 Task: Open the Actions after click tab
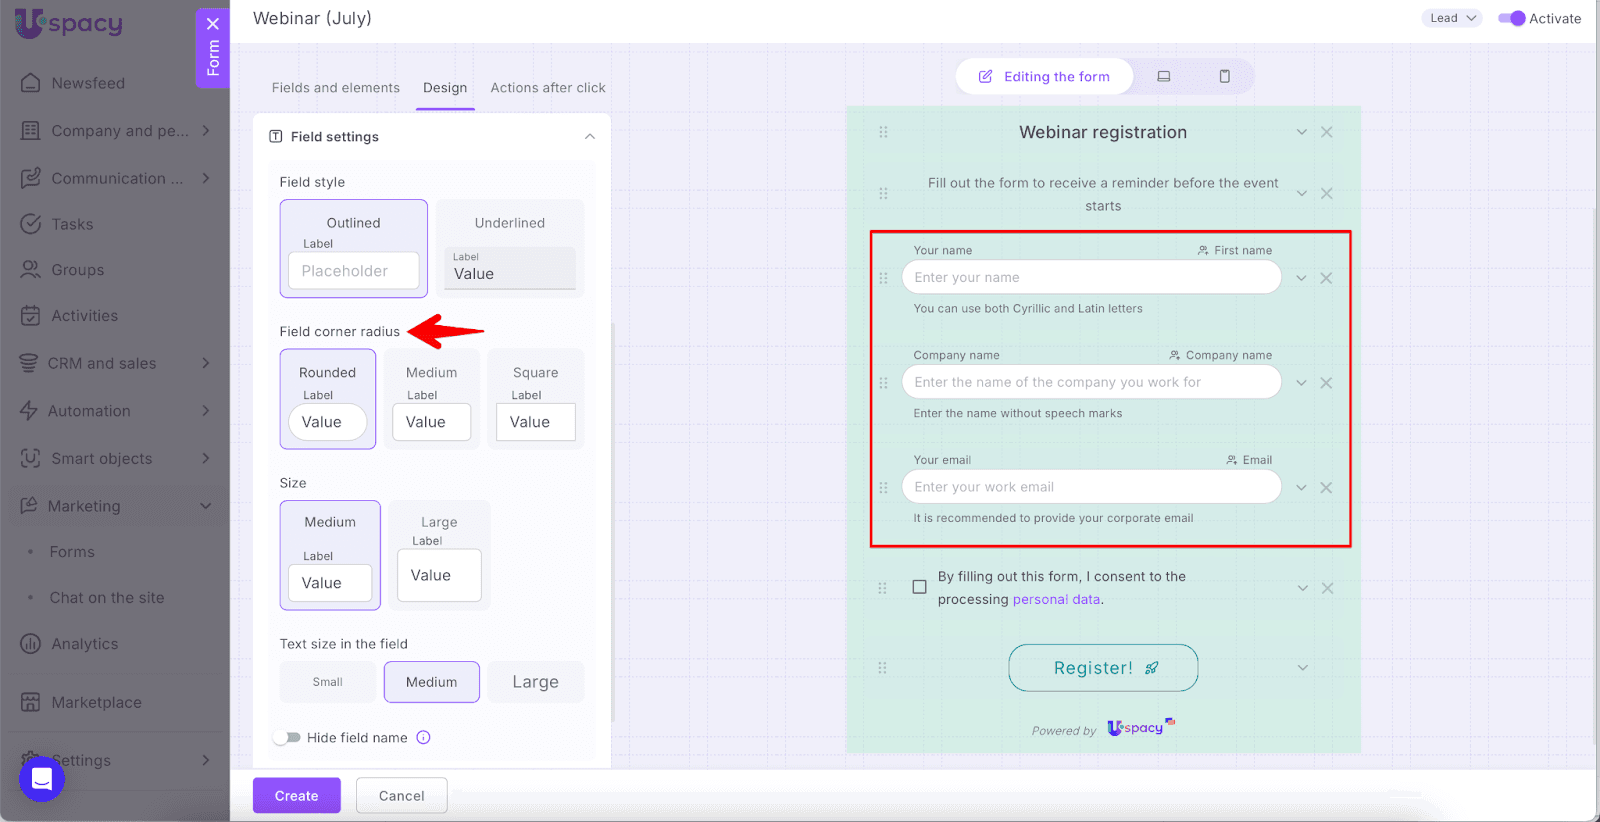(x=547, y=88)
